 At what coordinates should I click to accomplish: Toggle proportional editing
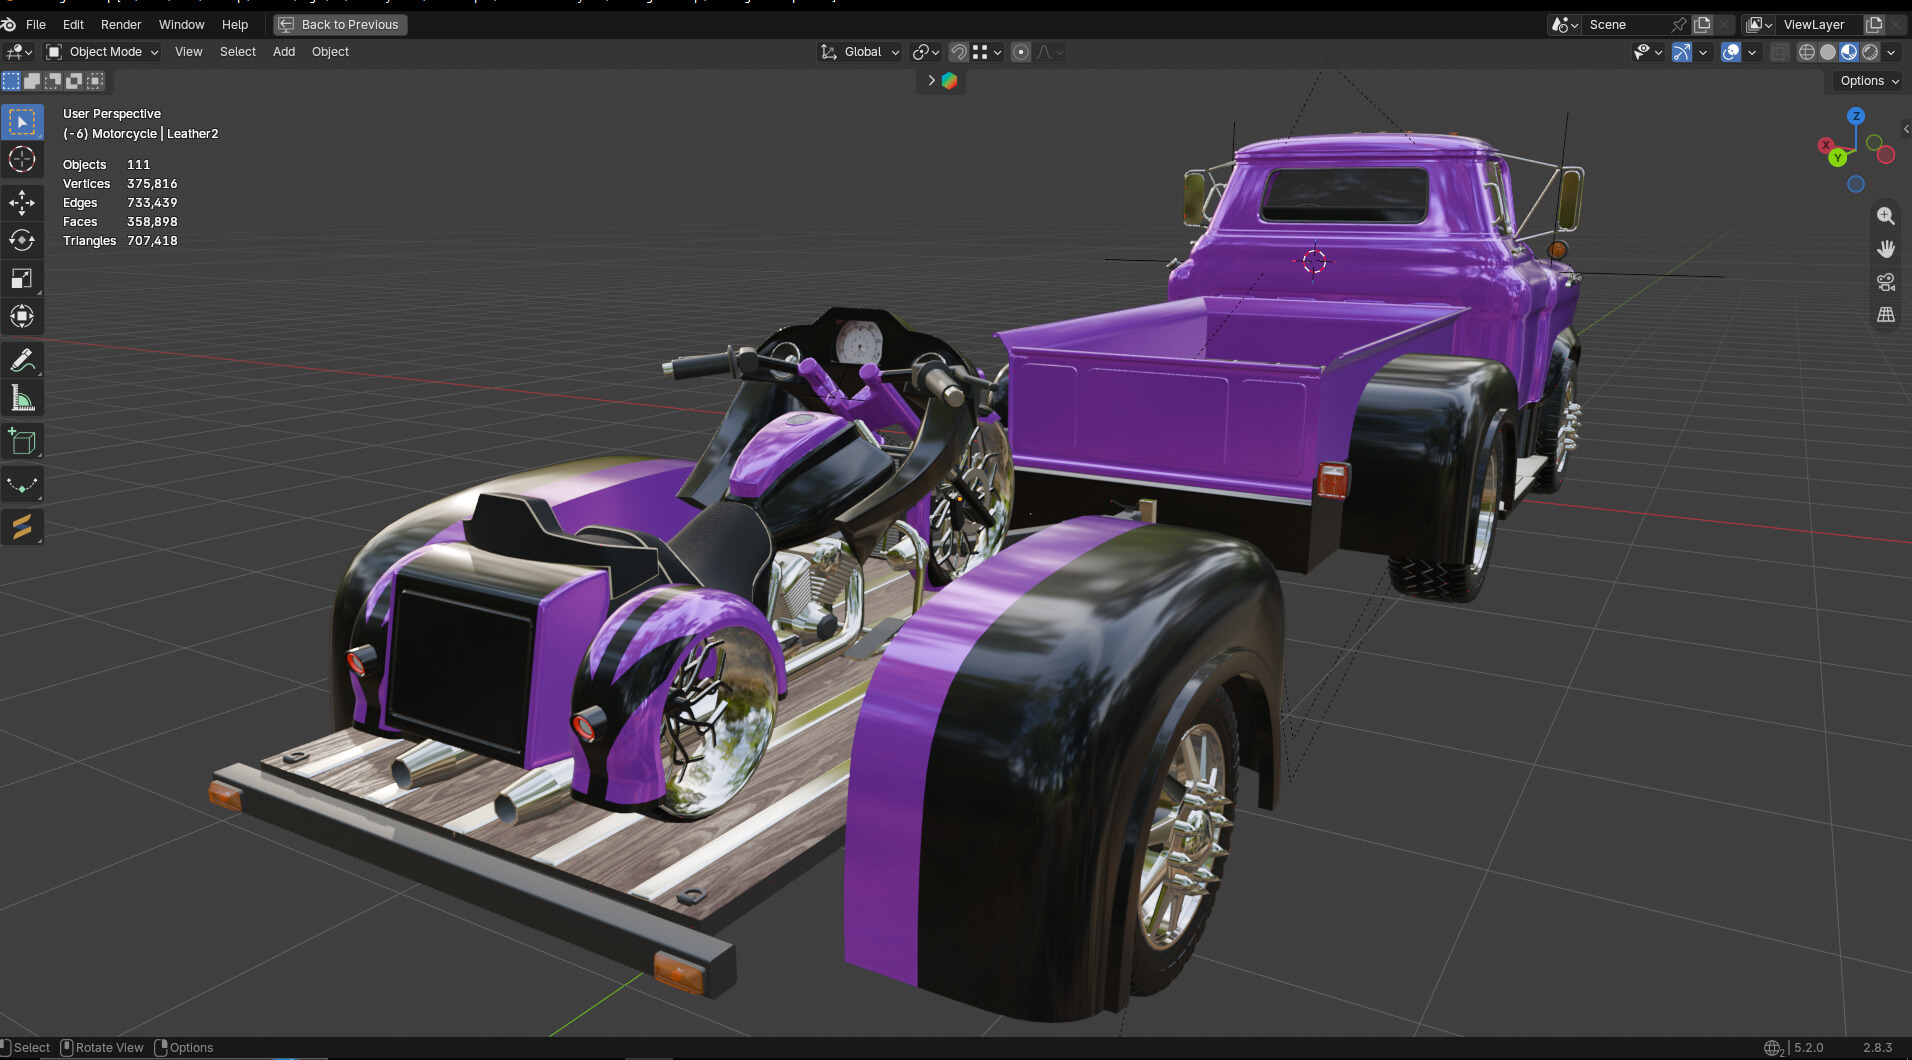(1021, 52)
